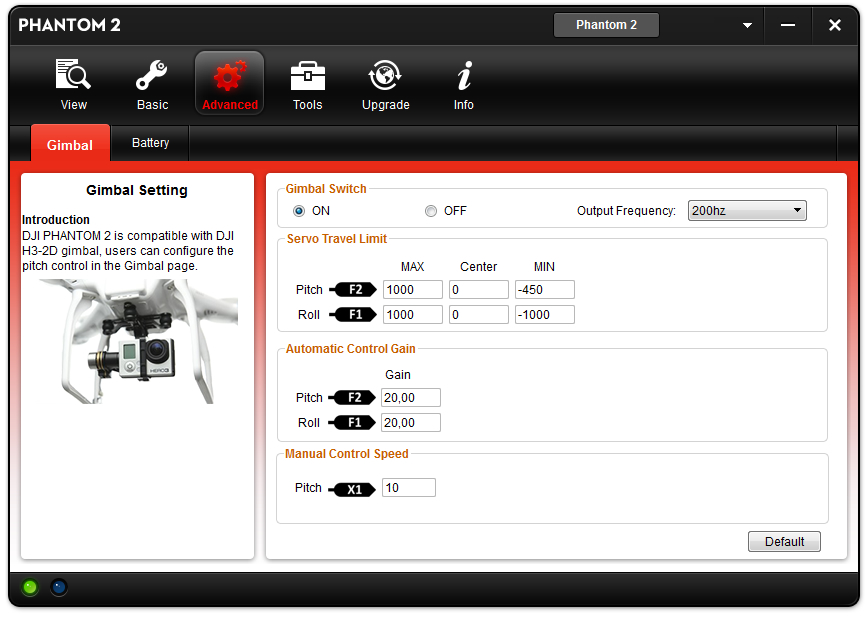The height and width of the screenshot is (617, 865).
Task: Switch to the Battery tab
Action: 150,143
